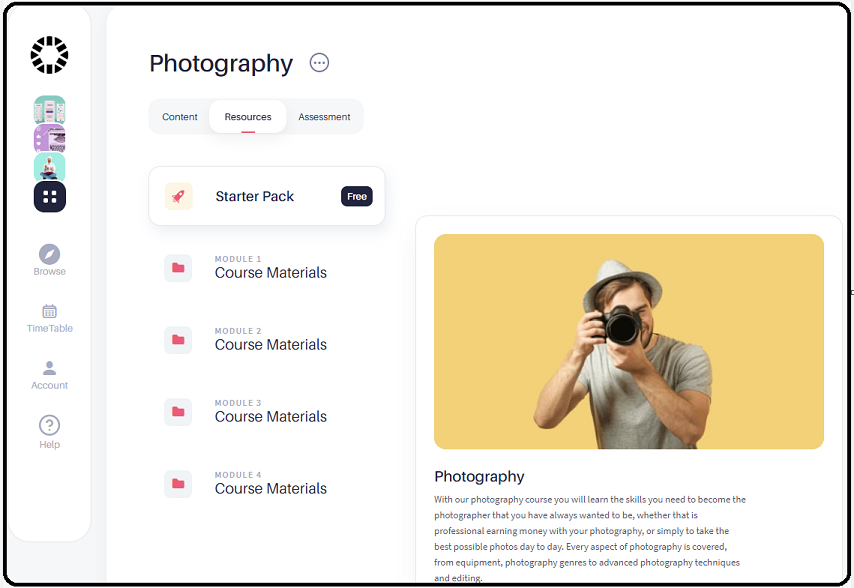Click the Starter Pack rocket icon
The width and height of the screenshot is (854, 588).
click(x=179, y=196)
